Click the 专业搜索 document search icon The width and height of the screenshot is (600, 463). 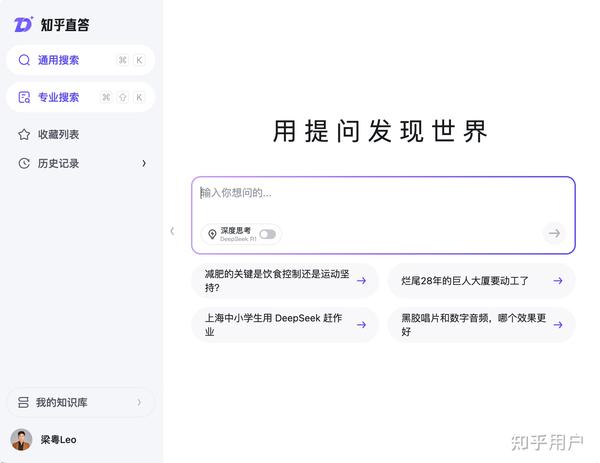(x=25, y=97)
